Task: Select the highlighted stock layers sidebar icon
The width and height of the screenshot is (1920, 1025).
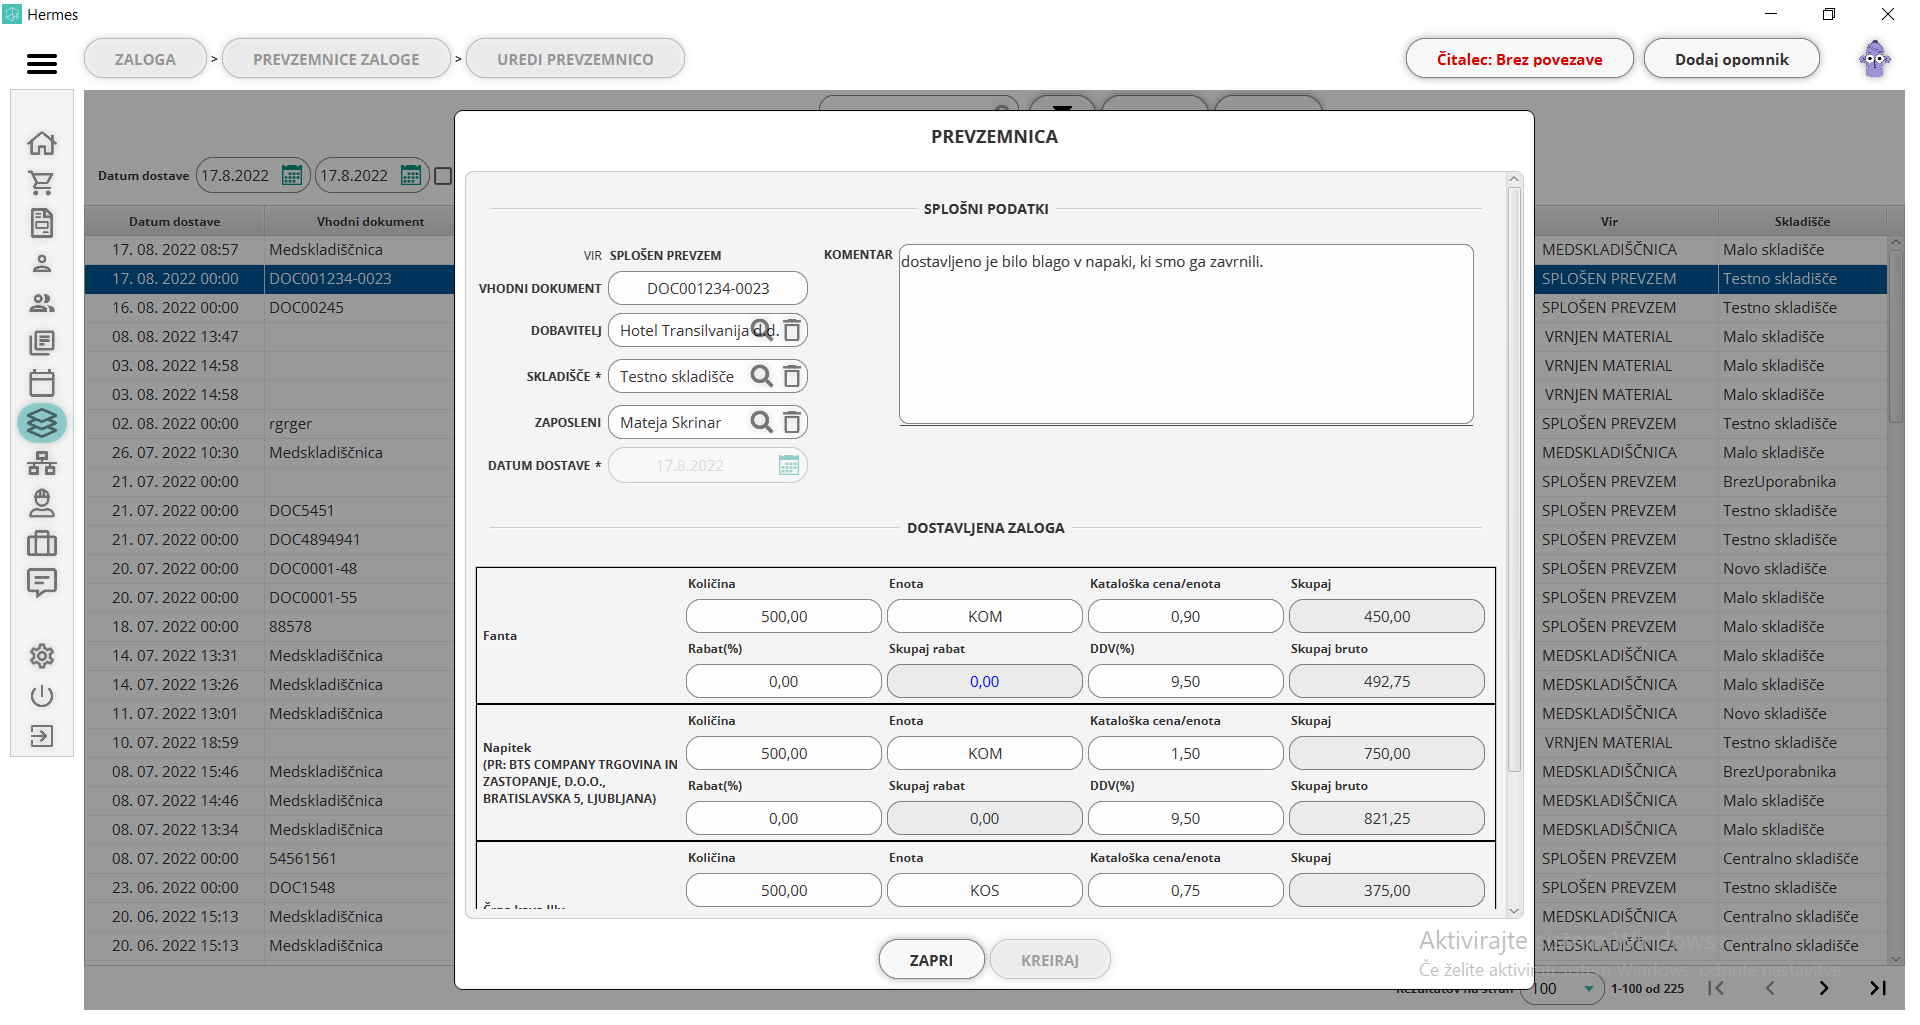Action: click(42, 423)
